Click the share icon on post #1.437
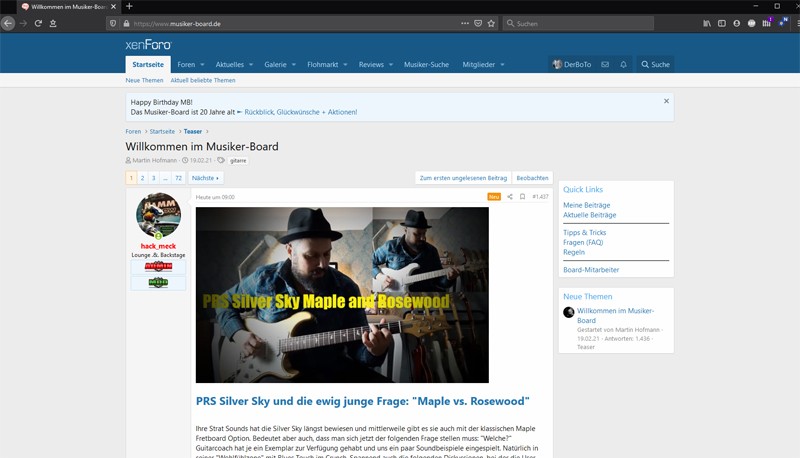The width and height of the screenshot is (800, 458). tap(510, 196)
